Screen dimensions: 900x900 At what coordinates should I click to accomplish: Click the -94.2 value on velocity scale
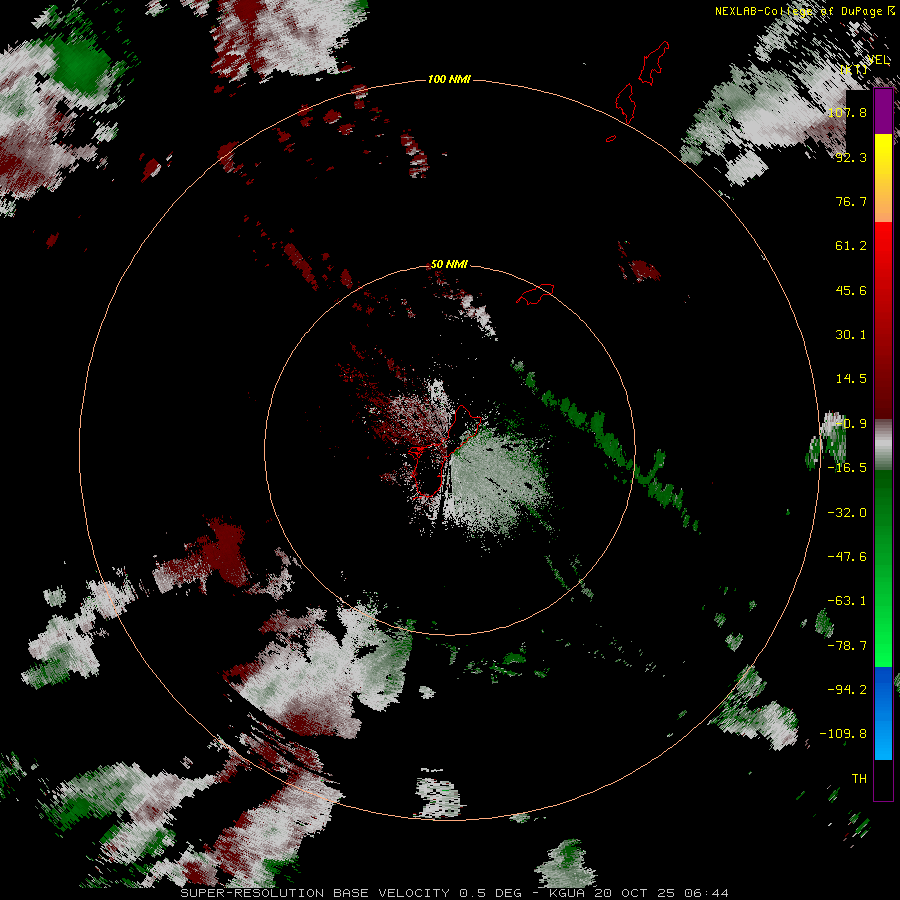(x=848, y=690)
